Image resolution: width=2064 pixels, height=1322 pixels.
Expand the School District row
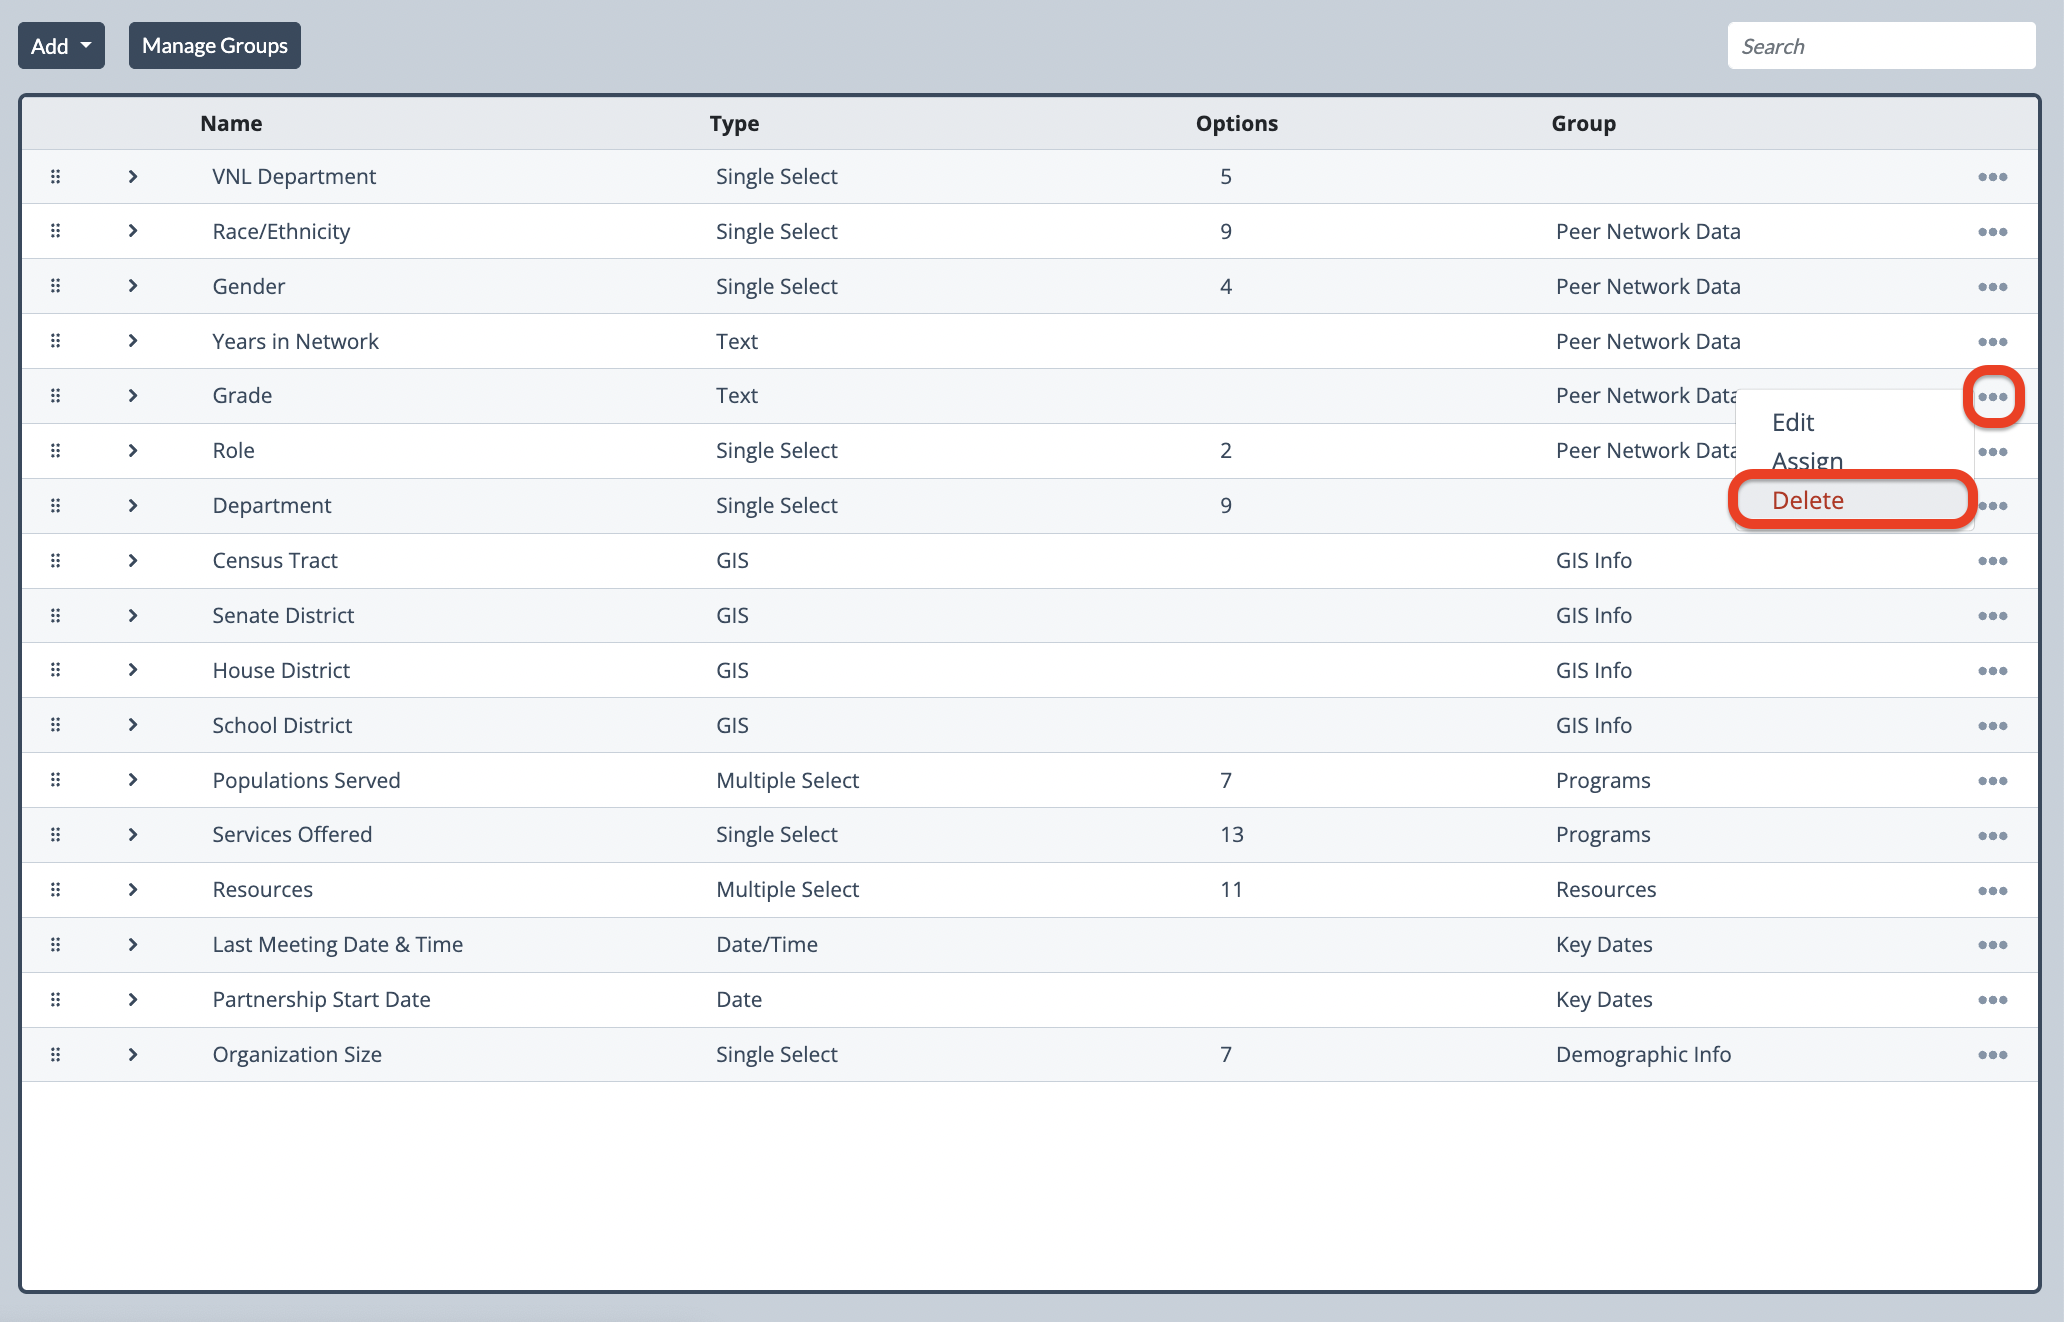(x=133, y=725)
